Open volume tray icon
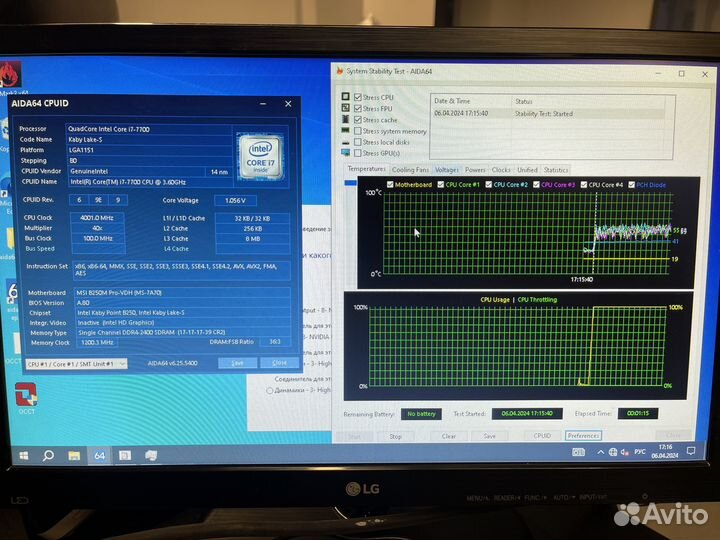This screenshot has width=720, height=540. coord(625,452)
